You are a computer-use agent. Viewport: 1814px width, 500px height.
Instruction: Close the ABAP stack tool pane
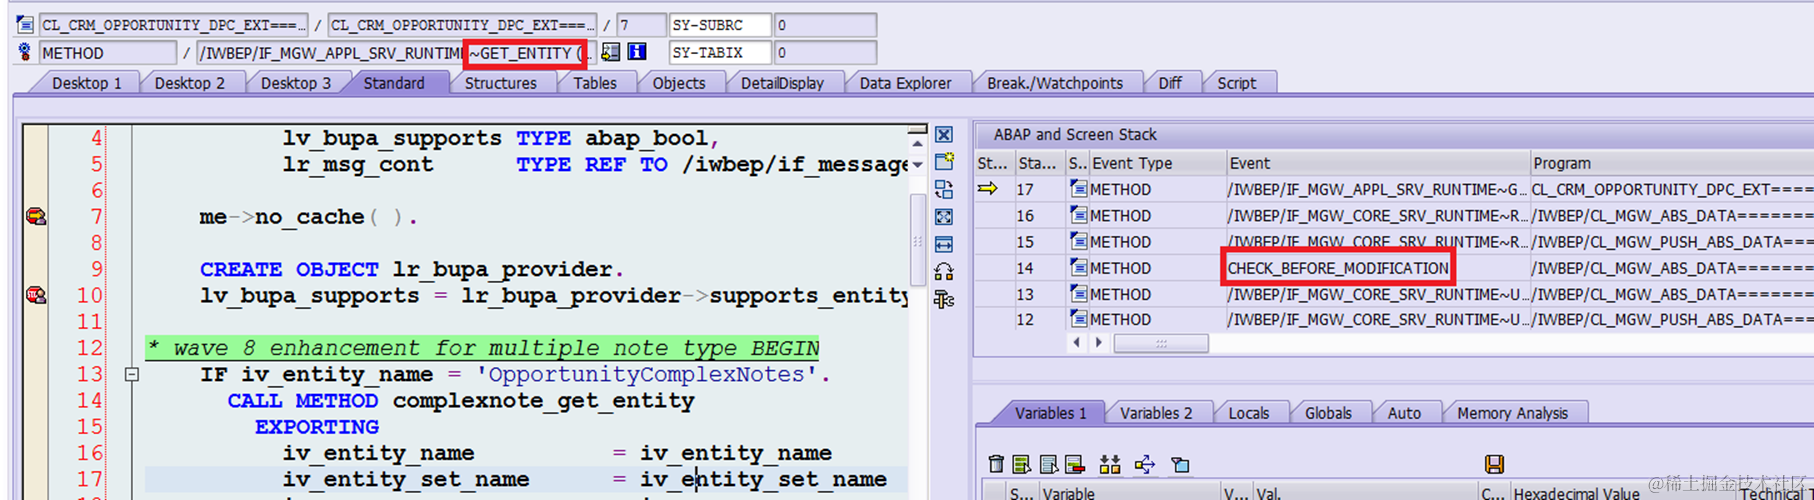pos(944,135)
